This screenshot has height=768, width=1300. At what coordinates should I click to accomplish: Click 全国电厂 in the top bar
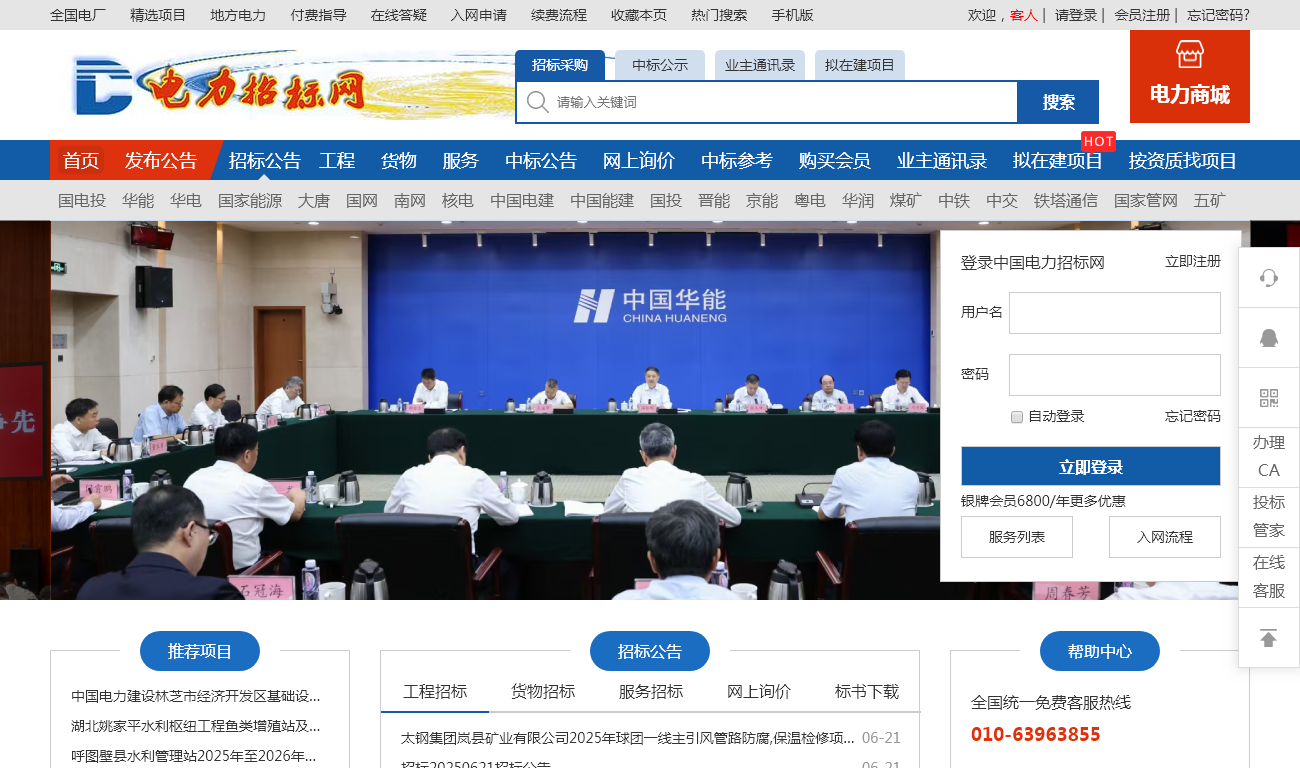(78, 15)
